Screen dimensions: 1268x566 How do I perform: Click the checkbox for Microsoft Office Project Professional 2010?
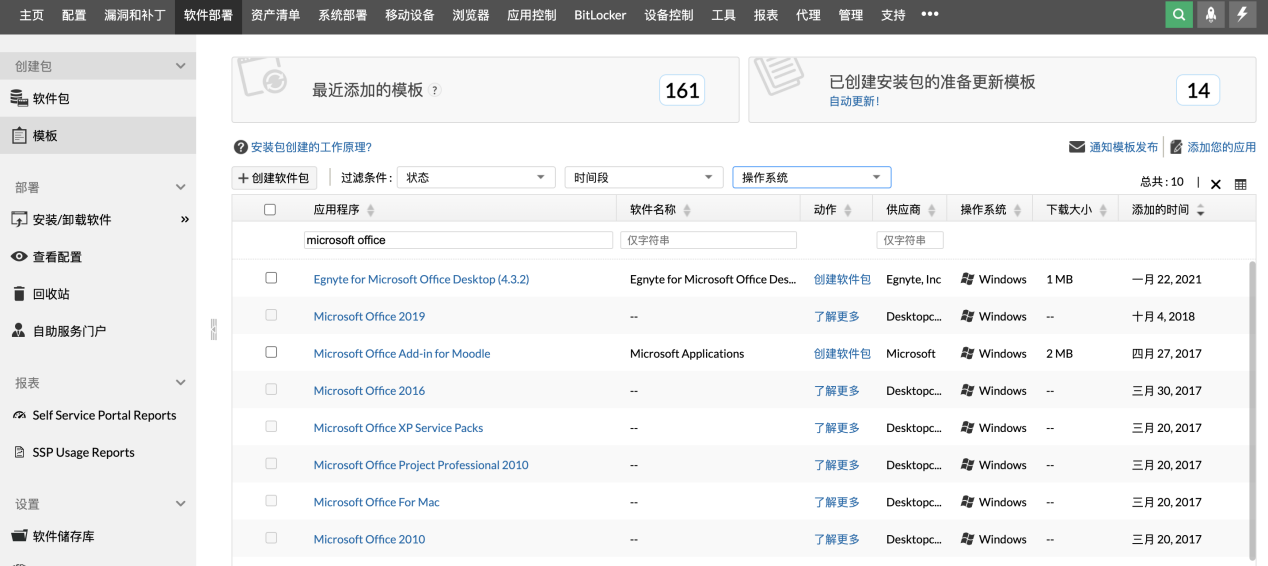(271, 463)
